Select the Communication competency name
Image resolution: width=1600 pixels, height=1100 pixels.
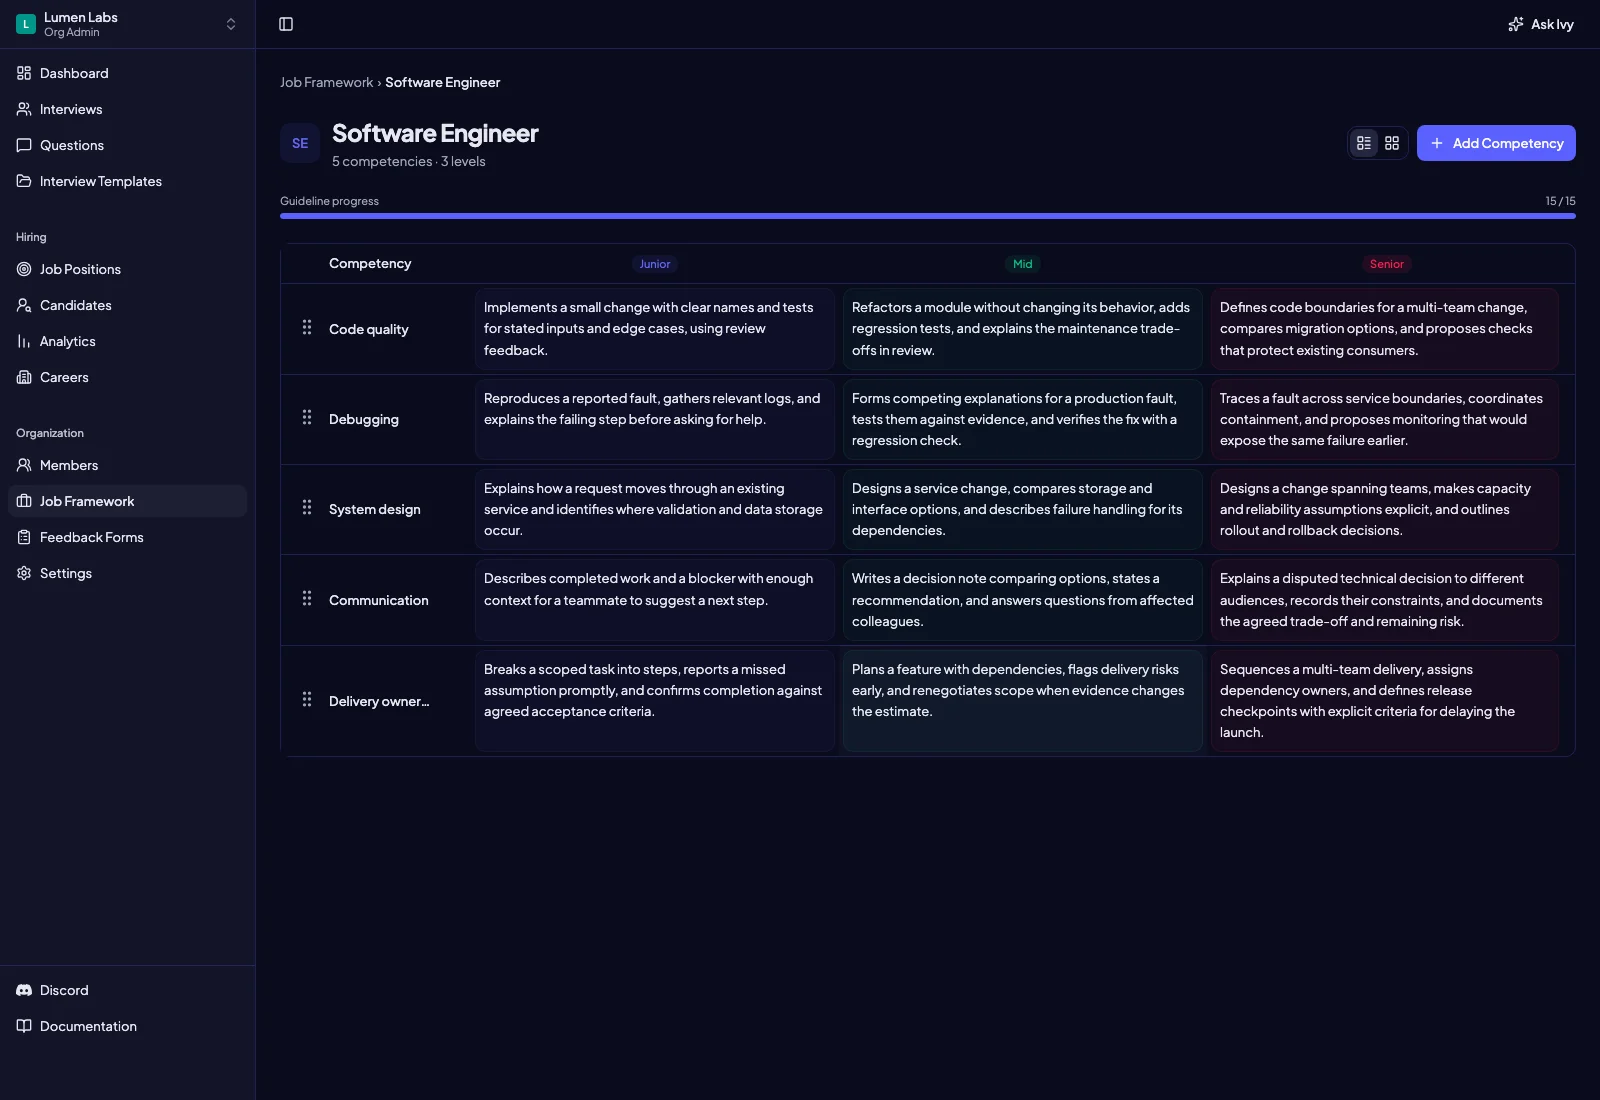coord(379,600)
